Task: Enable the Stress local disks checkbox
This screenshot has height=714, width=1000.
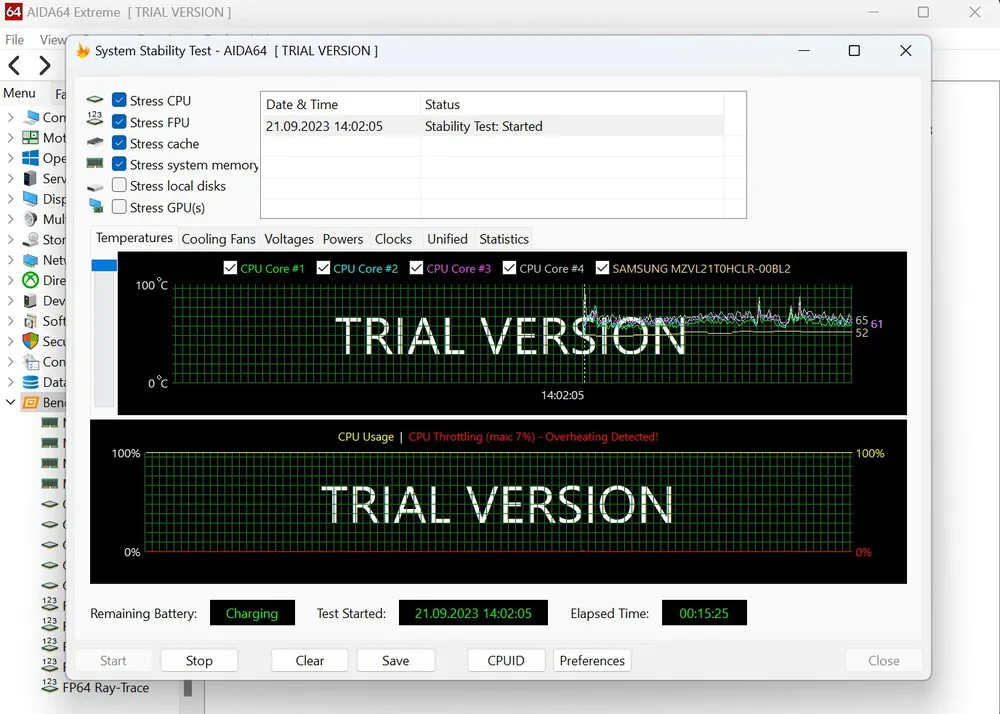Action: coord(119,185)
